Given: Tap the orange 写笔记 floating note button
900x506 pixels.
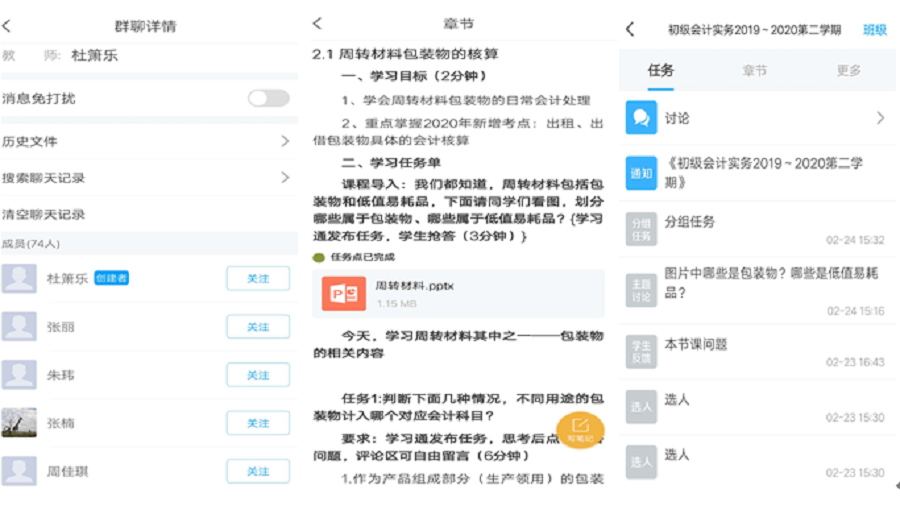Looking at the screenshot, I should [x=580, y=429].
